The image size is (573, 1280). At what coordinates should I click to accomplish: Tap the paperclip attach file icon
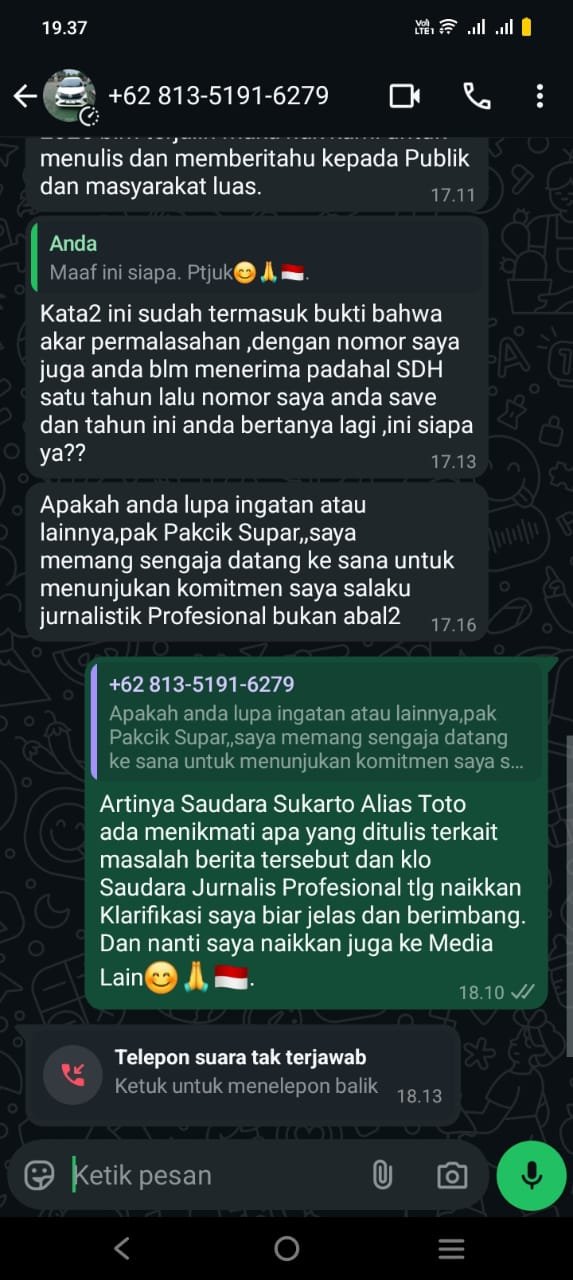[x=382, y=1175]
